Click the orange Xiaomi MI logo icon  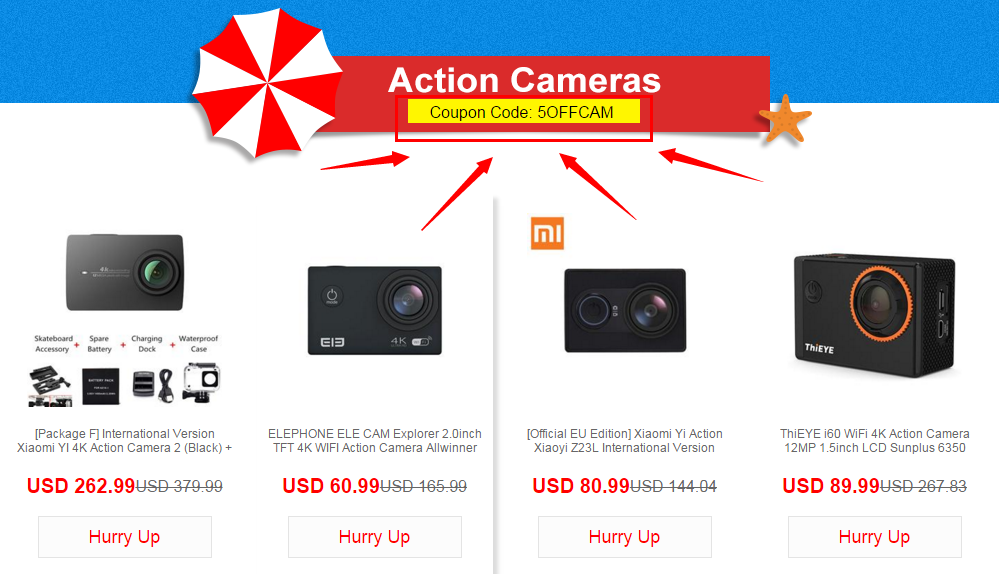[x=547, y=233]
